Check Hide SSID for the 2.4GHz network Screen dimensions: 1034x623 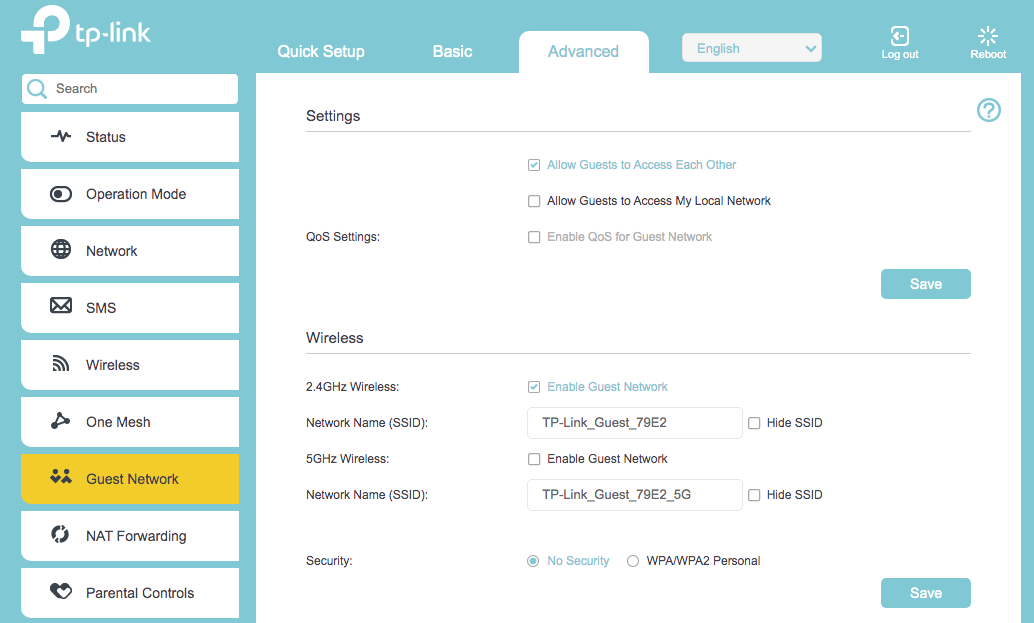[x=753, y=422]
